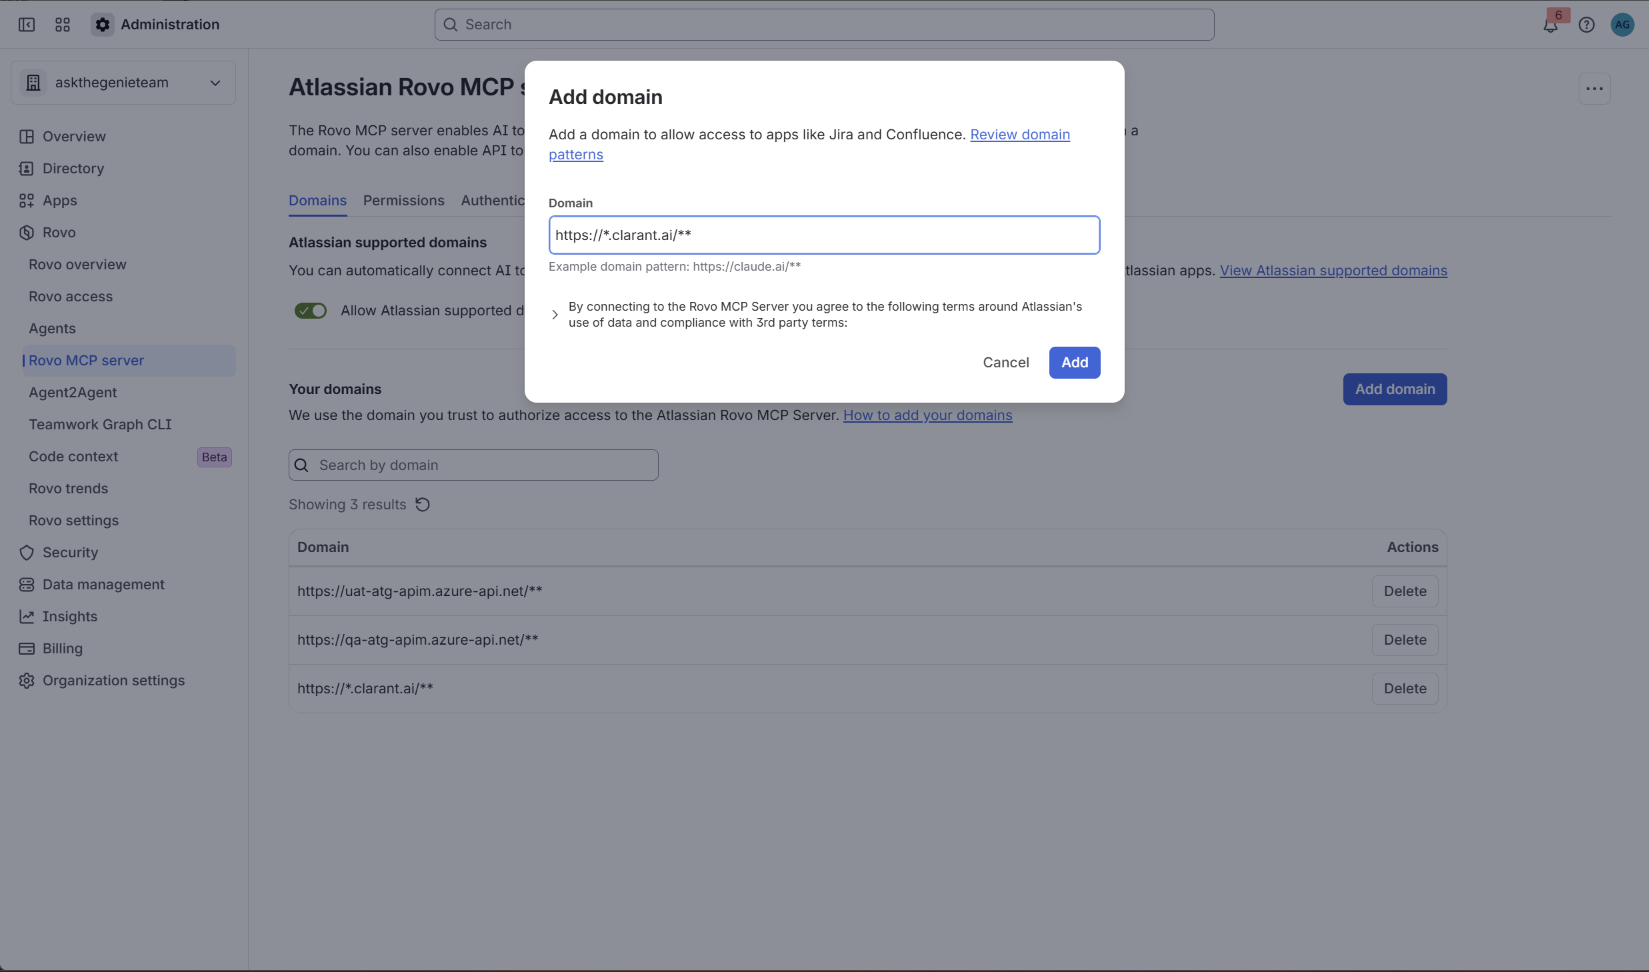Open the help question mark icon
The height and width of the screenshot is (972, 1649).
tap(1586, 25)
